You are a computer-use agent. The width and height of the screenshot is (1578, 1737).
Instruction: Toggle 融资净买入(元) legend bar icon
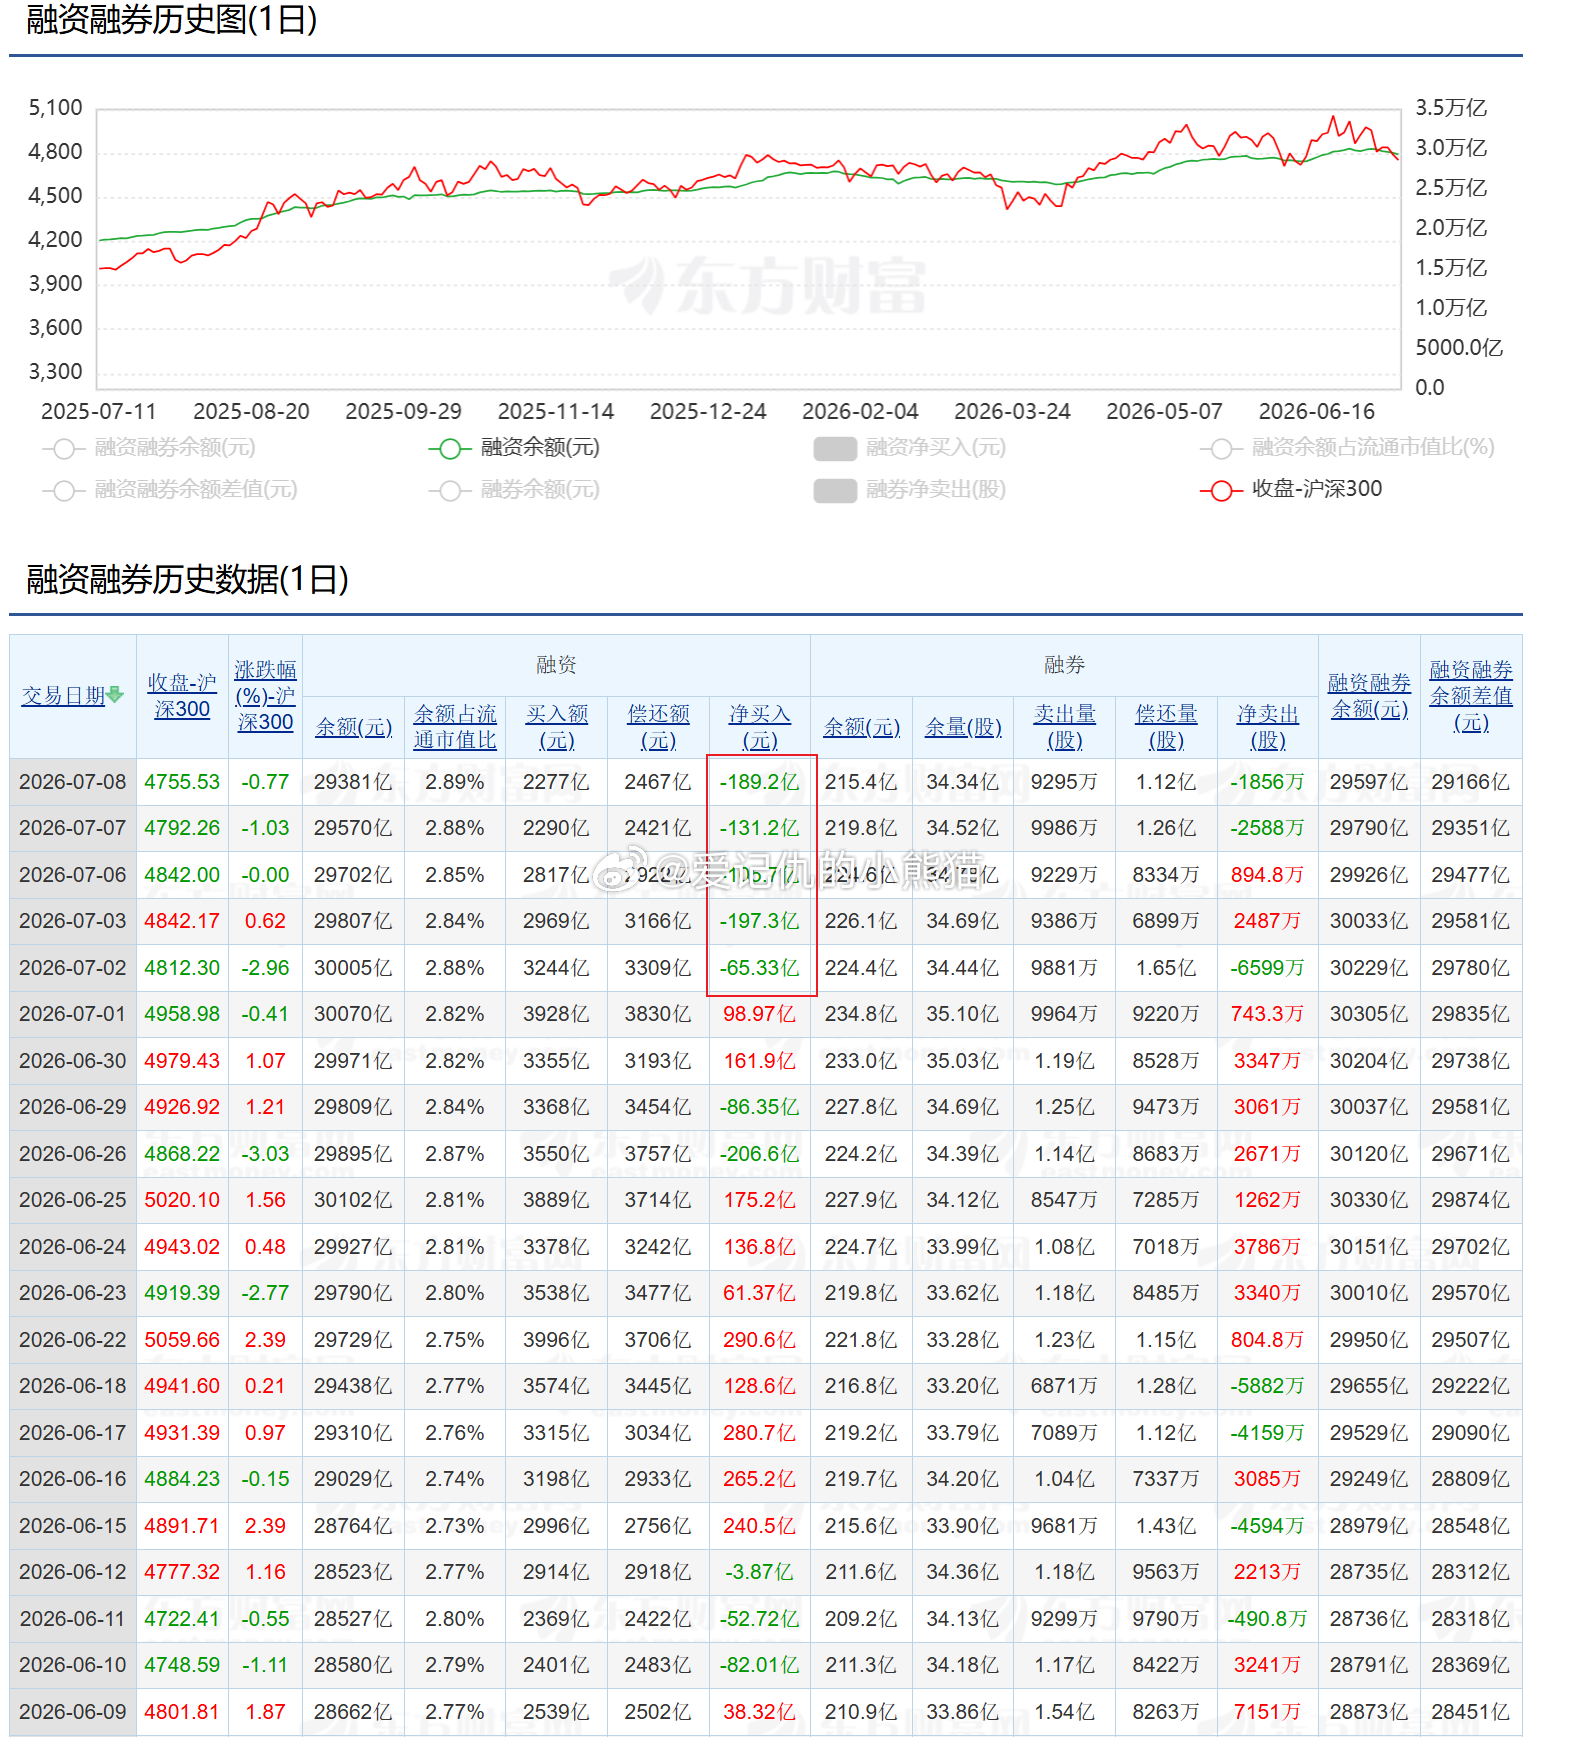[835, 448]
